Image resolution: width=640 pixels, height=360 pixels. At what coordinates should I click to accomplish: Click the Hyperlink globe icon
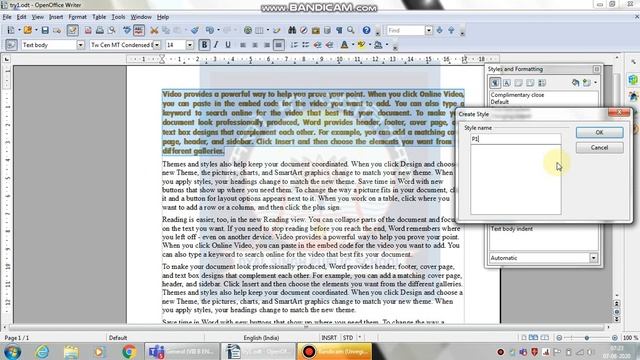248,30
